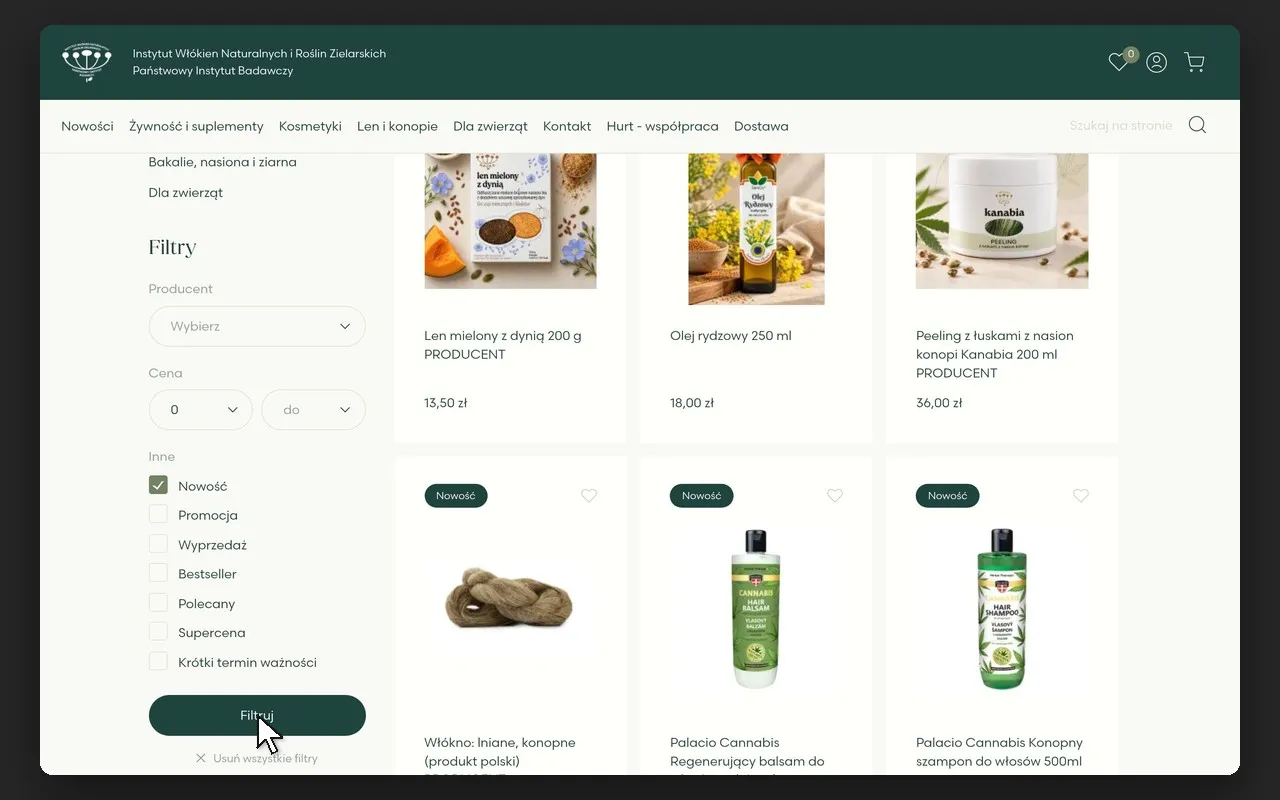Open Len mielony z dynią 200 g product
Viewport: 1280px width, 800px height.
click(503, 345)
